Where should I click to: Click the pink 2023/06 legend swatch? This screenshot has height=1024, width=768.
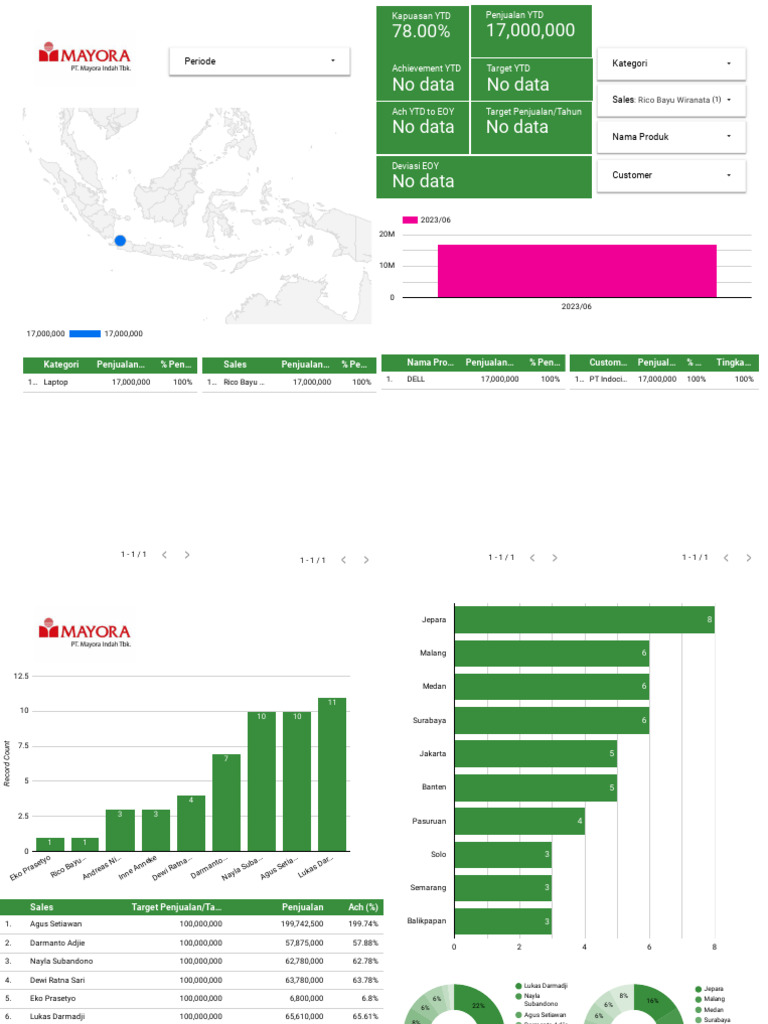409,220
